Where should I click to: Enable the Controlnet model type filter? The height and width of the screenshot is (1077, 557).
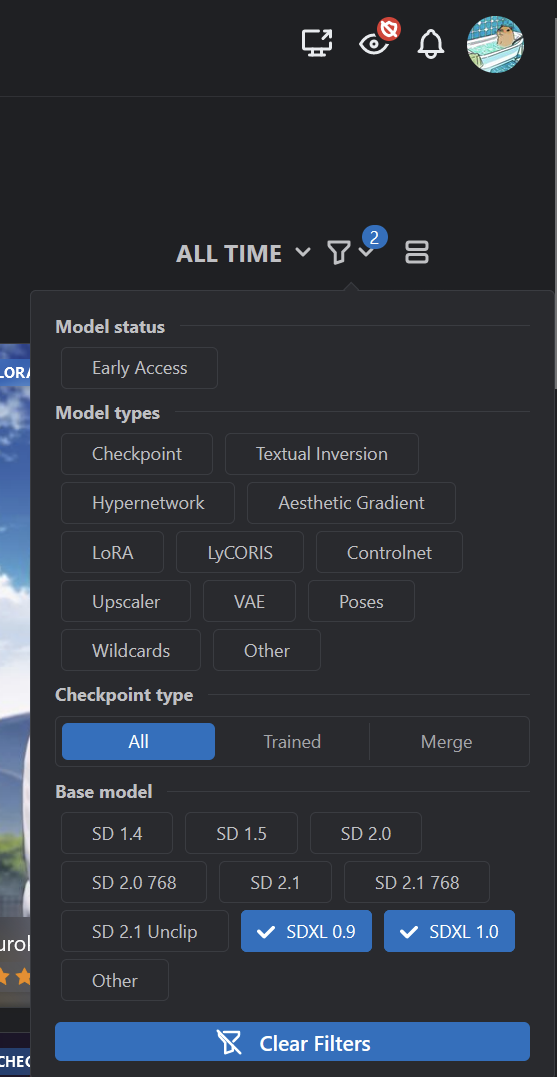389,552
